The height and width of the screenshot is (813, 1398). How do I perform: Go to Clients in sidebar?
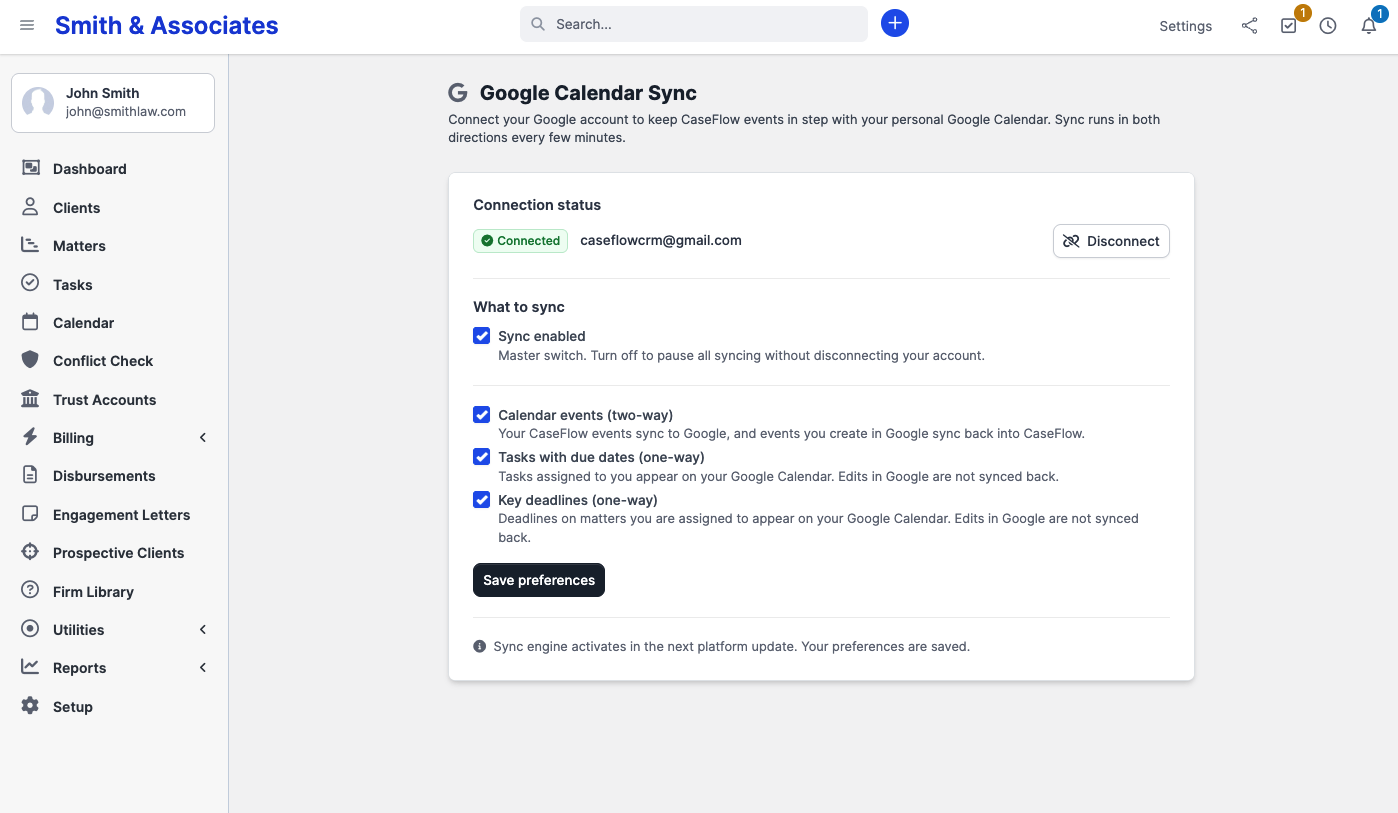(114, 208)
